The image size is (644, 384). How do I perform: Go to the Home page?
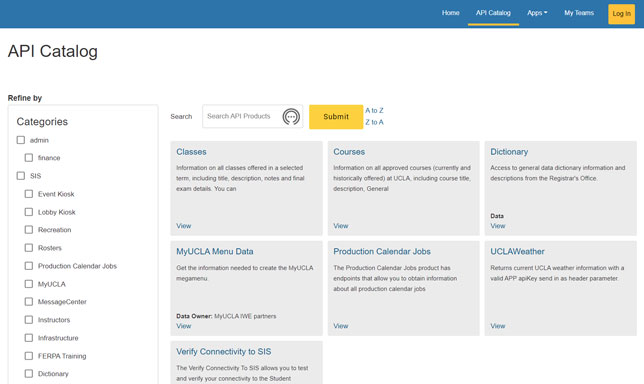(451, 13)
